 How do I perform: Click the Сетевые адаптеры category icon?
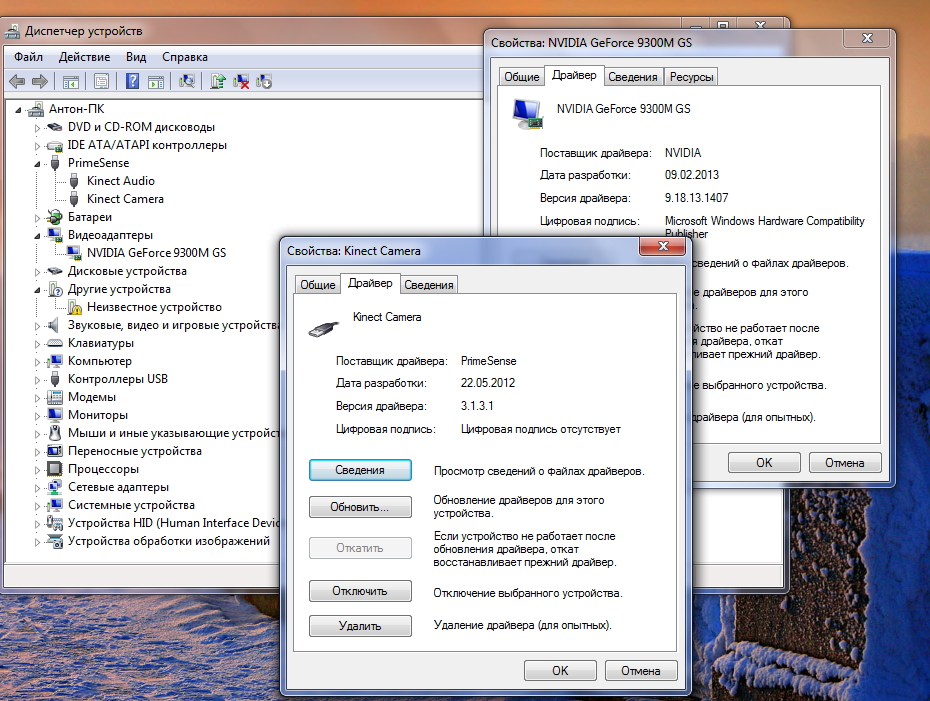click(x=55, y=487)
